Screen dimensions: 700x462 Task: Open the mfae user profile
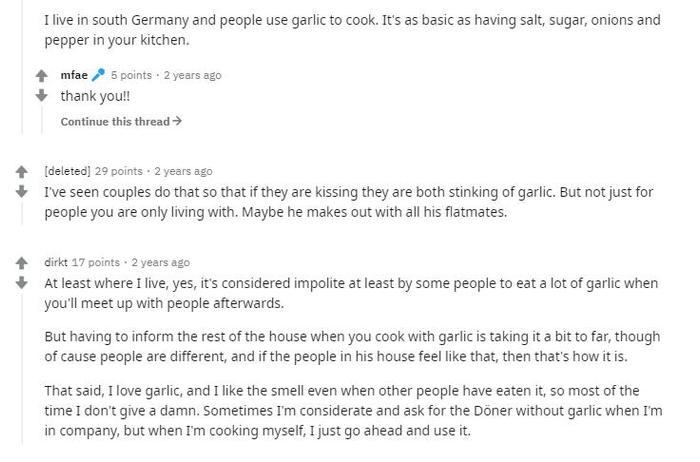point(74,75)
